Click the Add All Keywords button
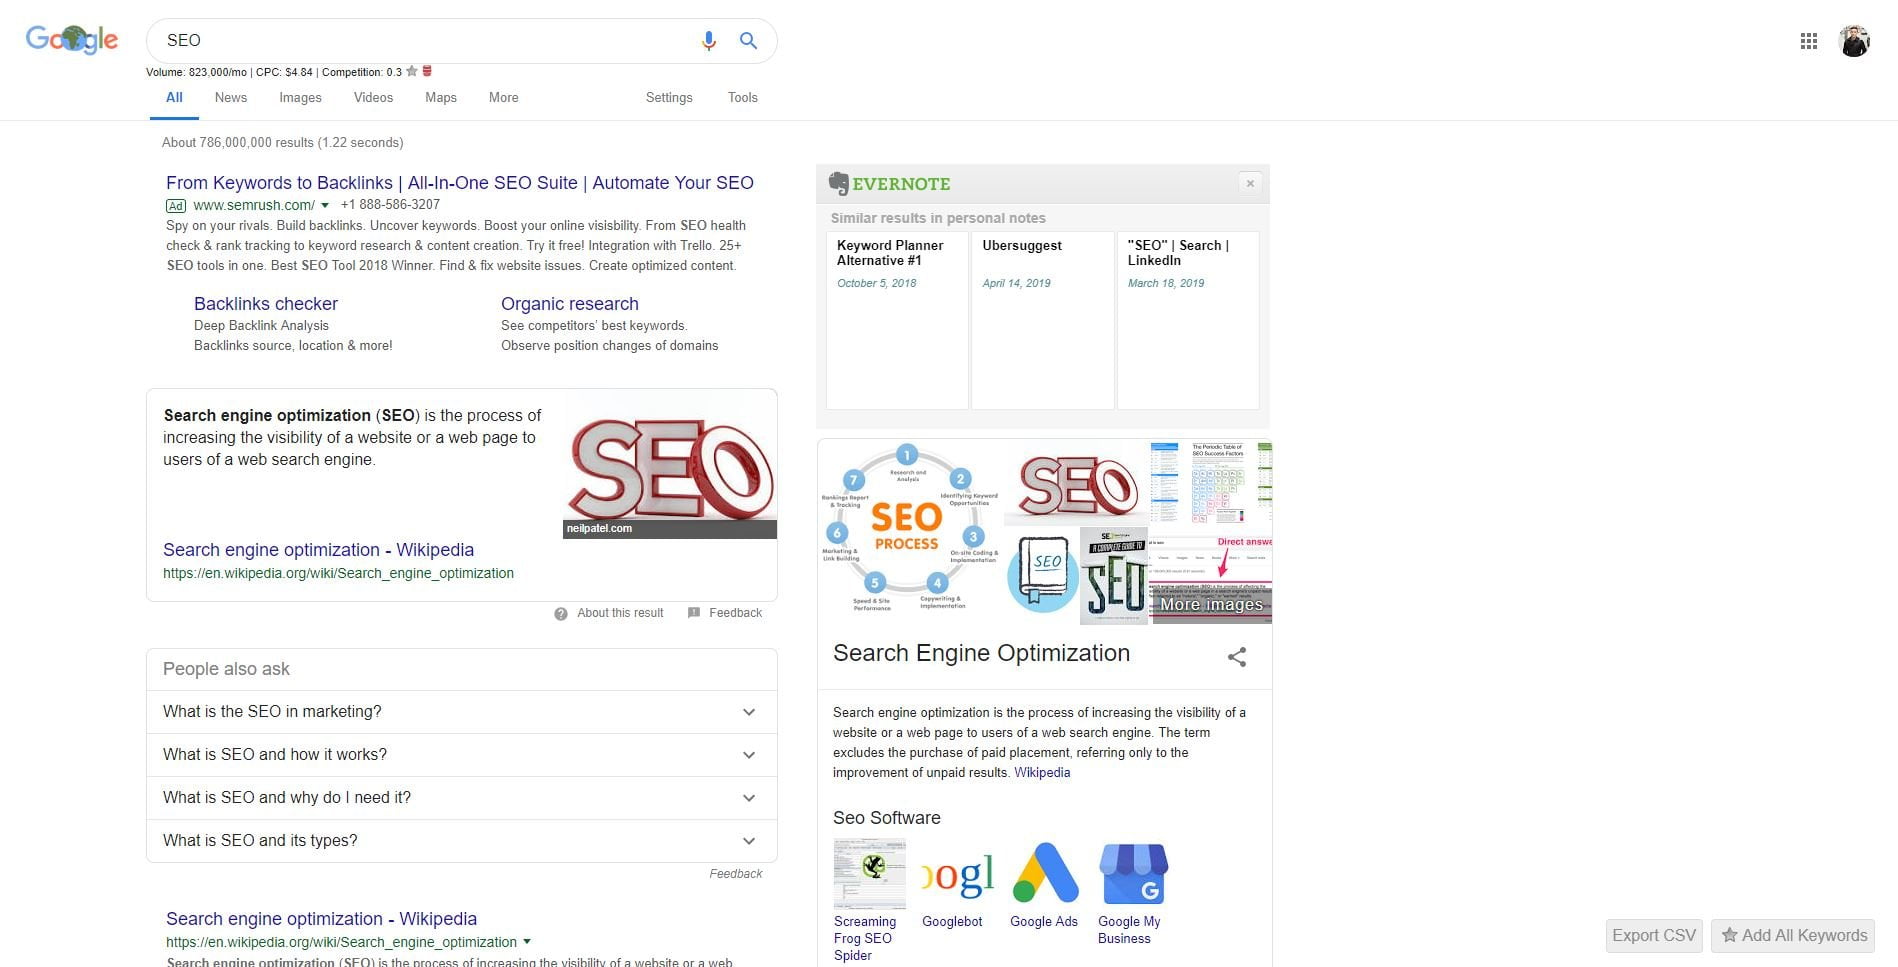The image size is (1898, 967). pos(1793,935)
